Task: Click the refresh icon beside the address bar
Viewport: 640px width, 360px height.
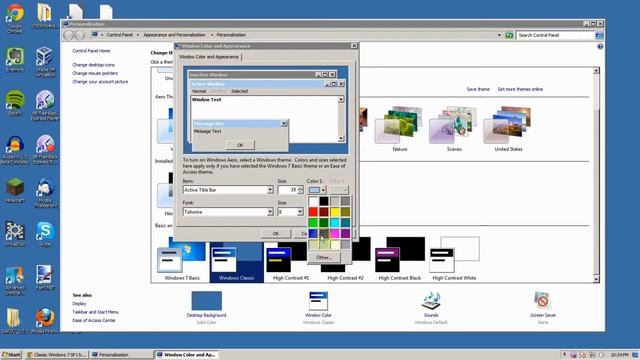Action: 509,35
